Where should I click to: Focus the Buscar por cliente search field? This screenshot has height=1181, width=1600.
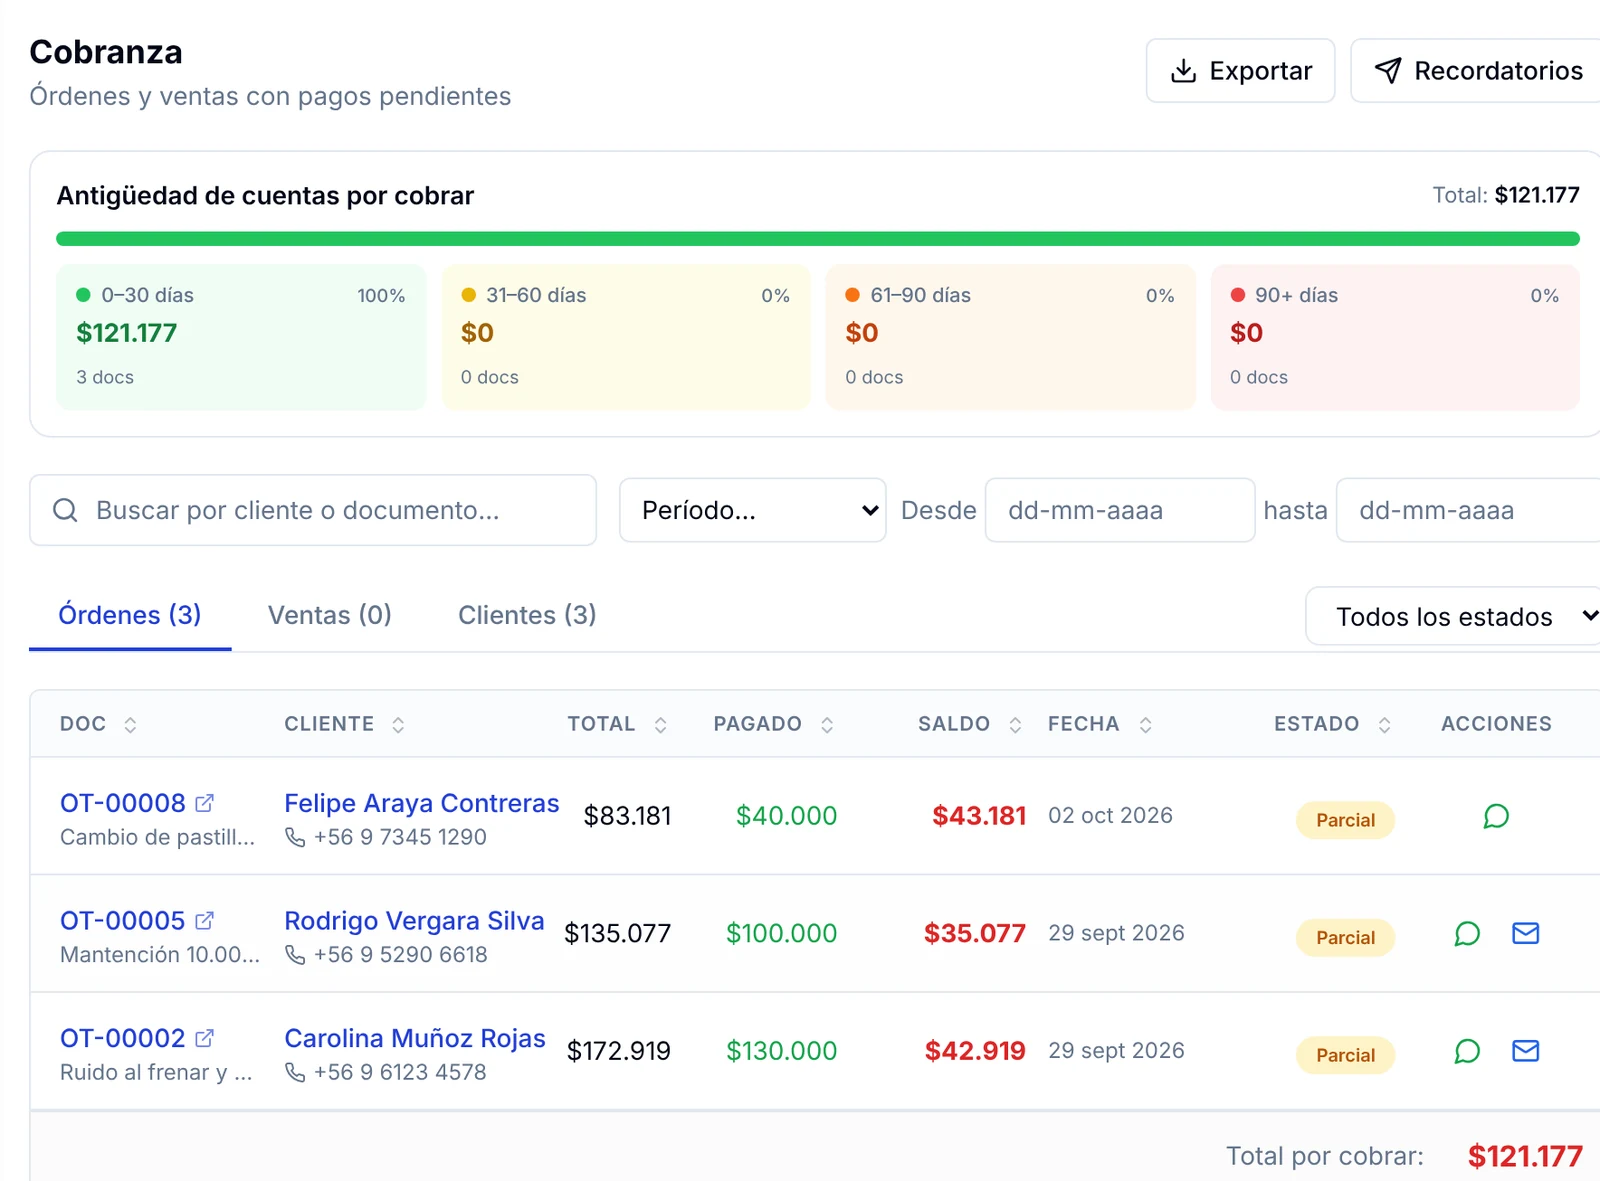click(313, 510)
